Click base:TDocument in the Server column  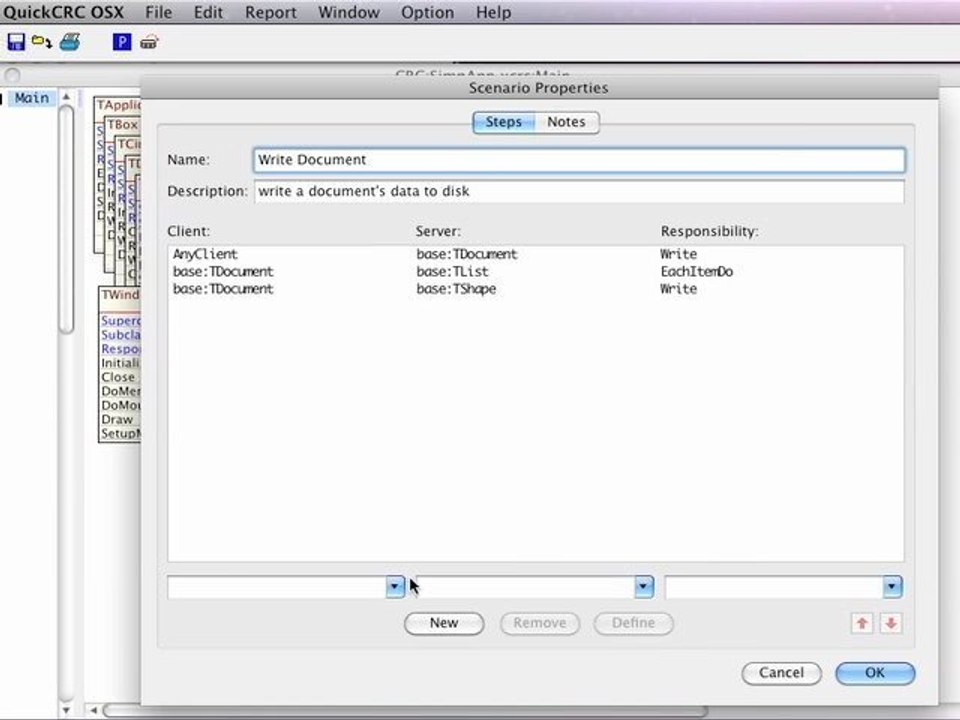pyautogui.click(x=467, y=254)
